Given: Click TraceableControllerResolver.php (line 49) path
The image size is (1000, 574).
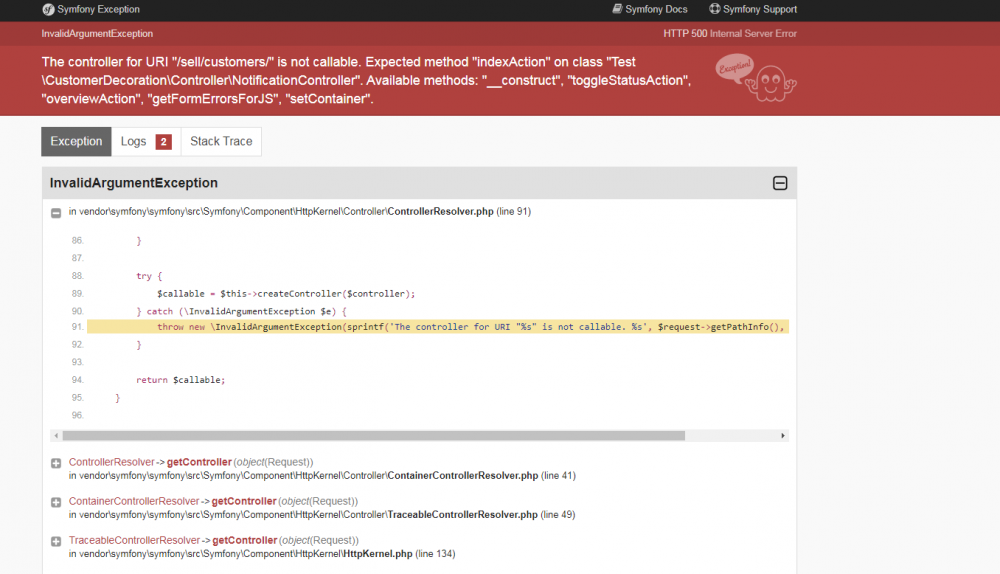Looking at the screenshot, I should 322,515.
